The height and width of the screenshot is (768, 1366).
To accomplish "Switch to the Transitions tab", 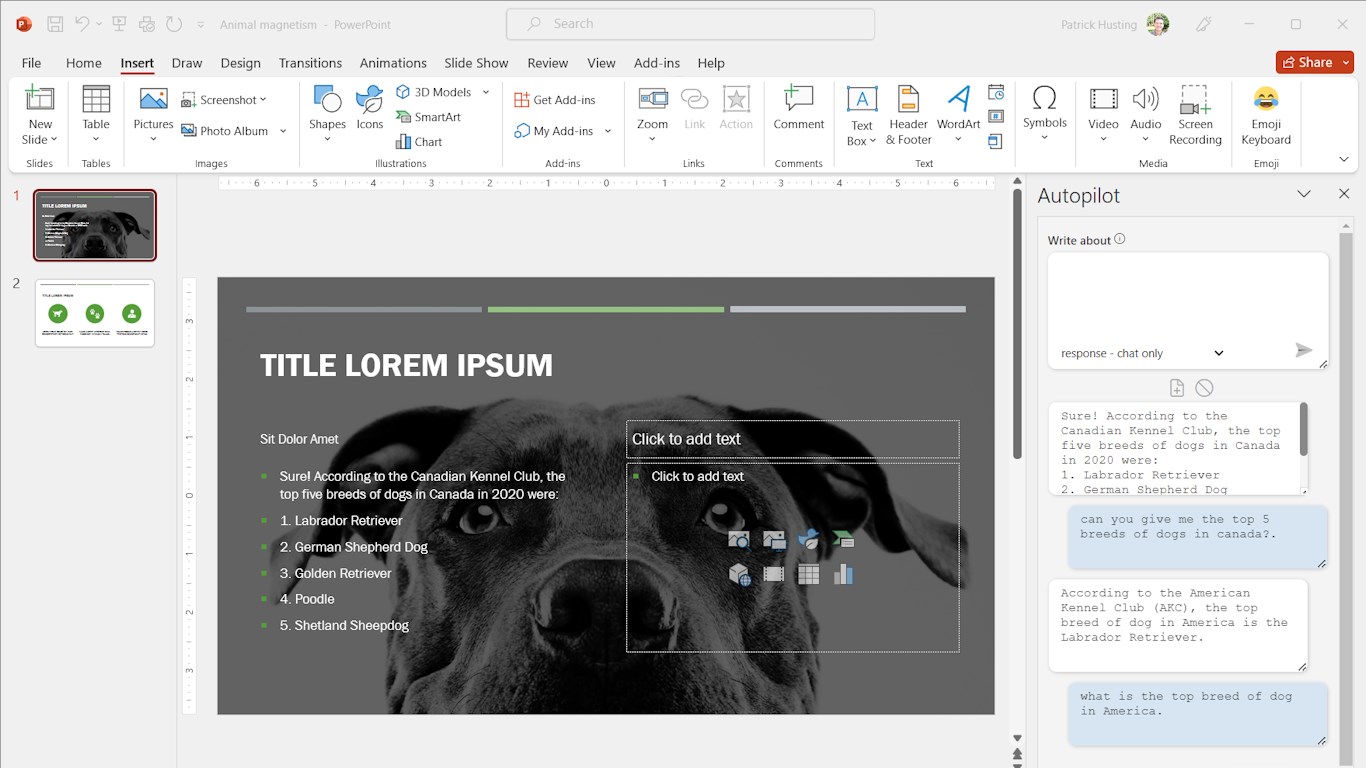I will (x=310, y=62).
